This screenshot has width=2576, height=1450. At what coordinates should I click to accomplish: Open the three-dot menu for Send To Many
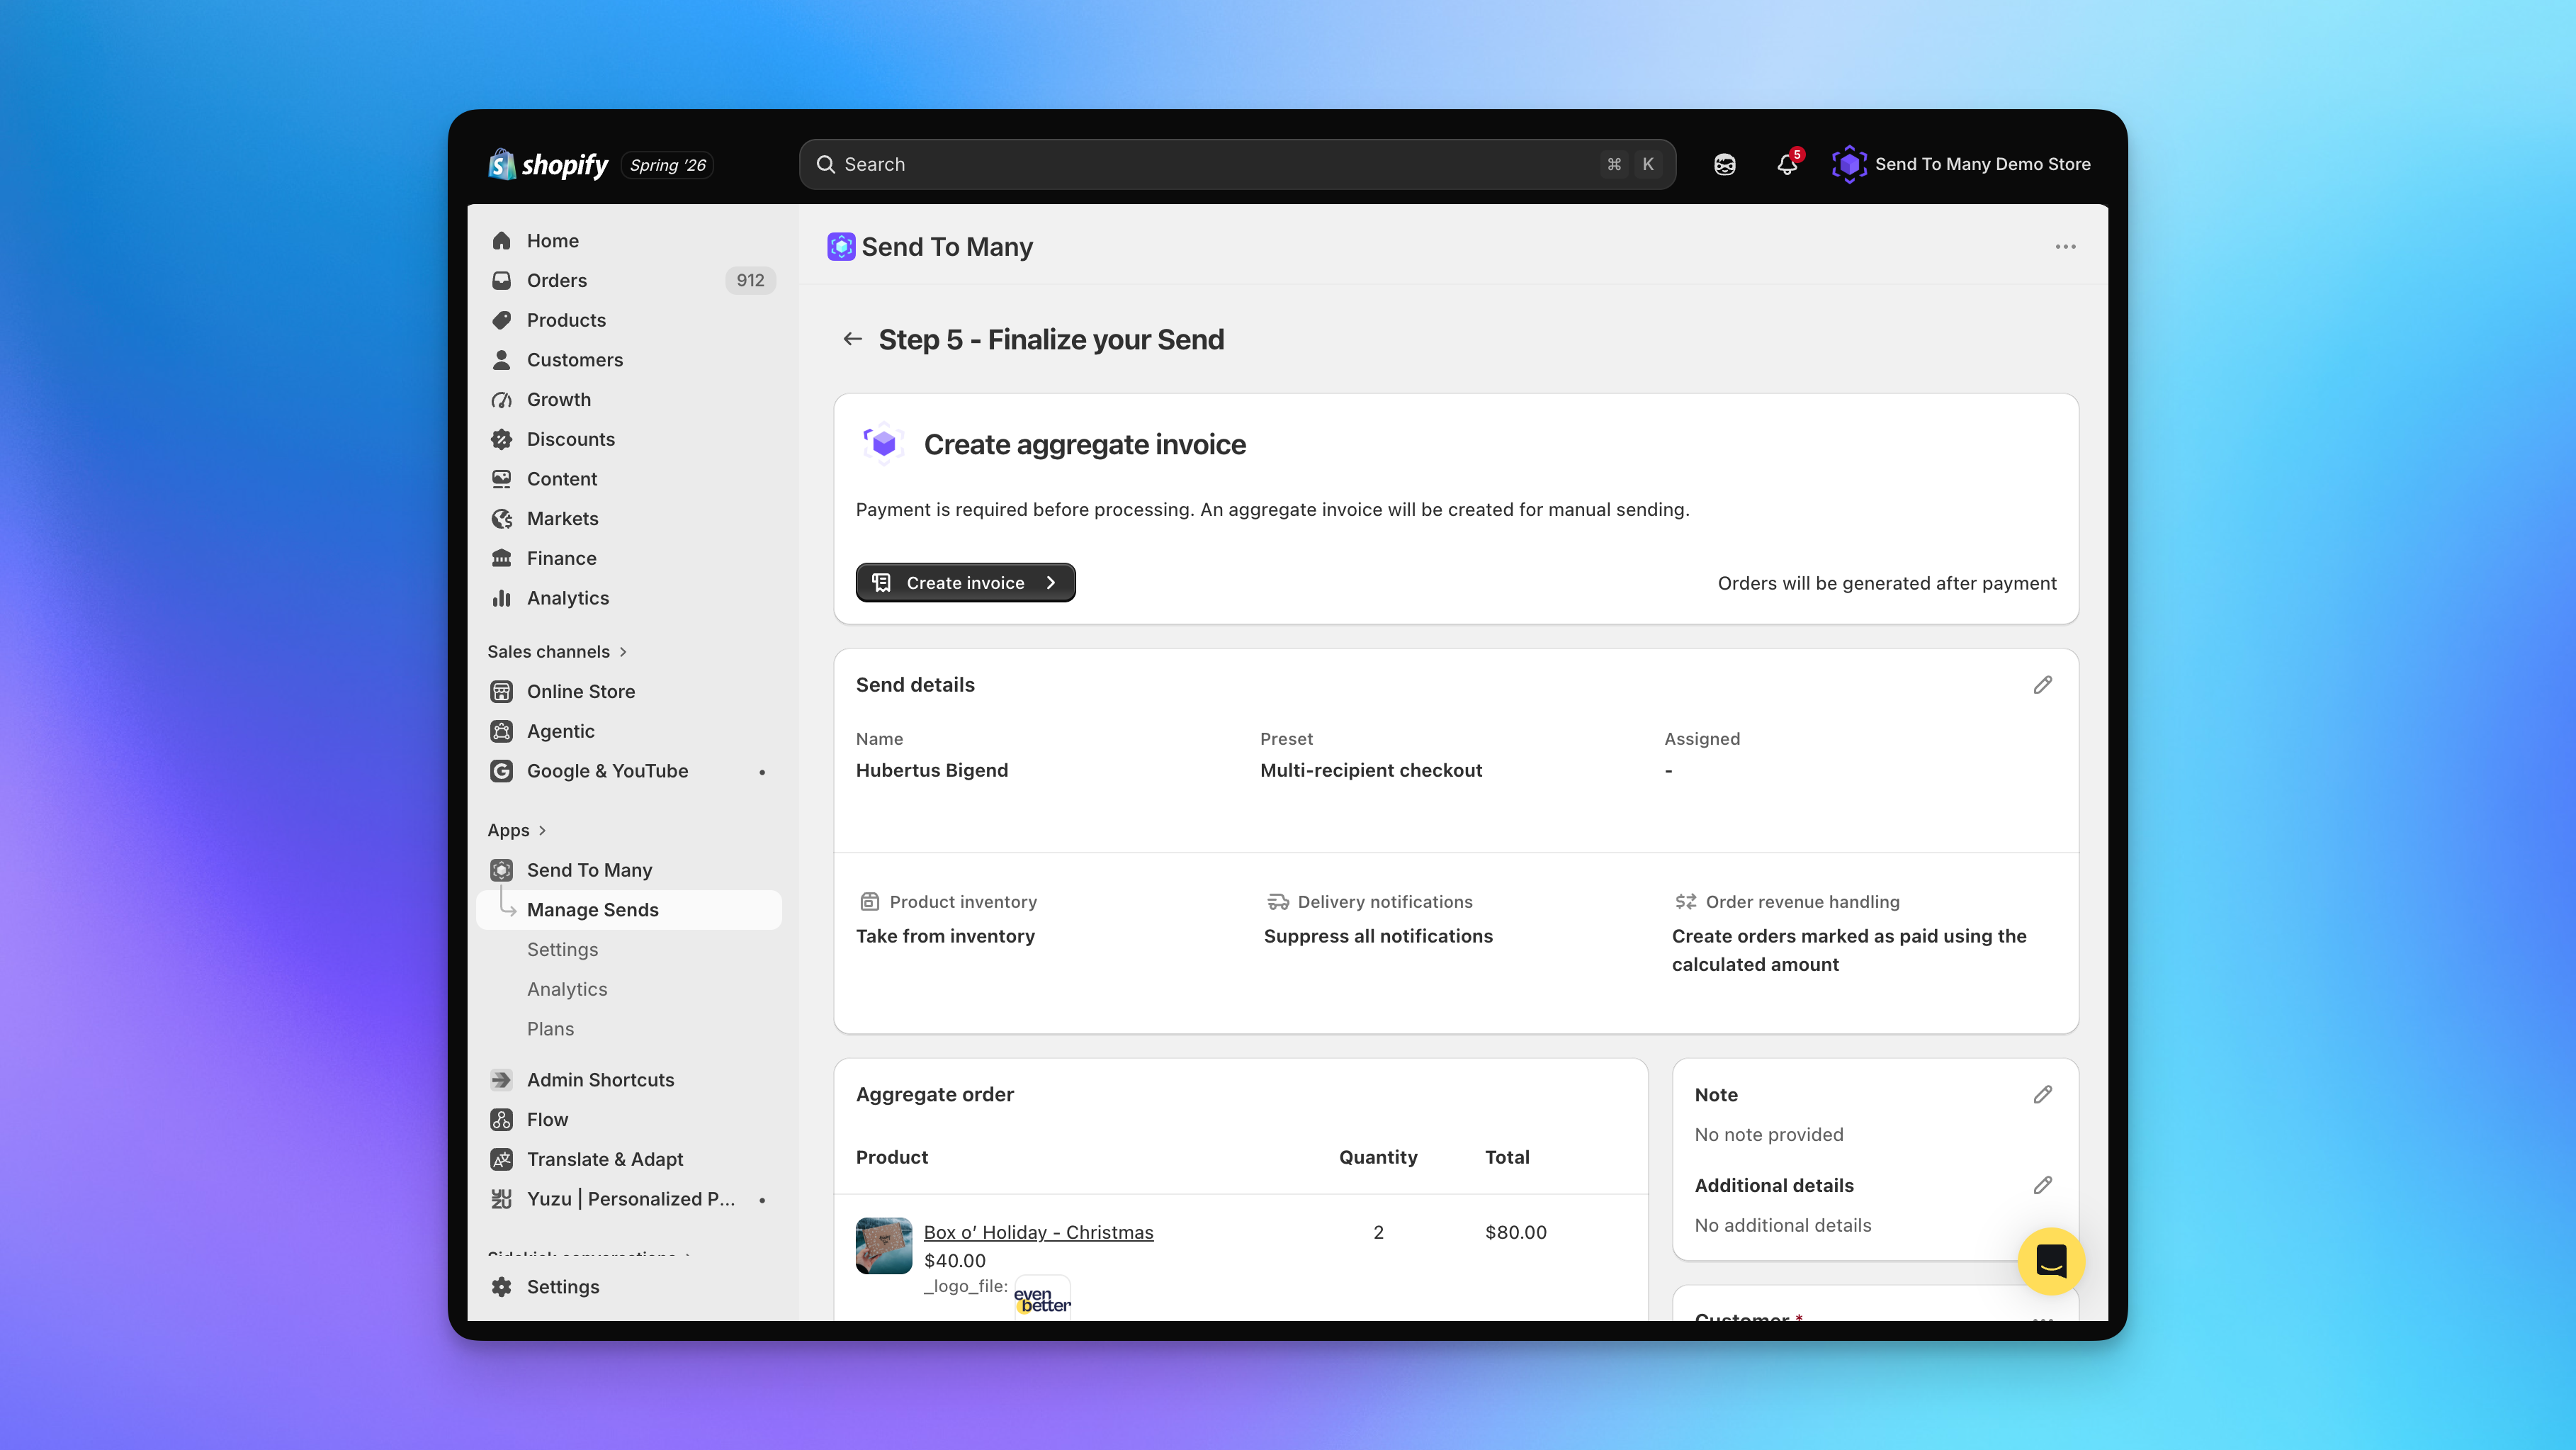[2065, 247]
